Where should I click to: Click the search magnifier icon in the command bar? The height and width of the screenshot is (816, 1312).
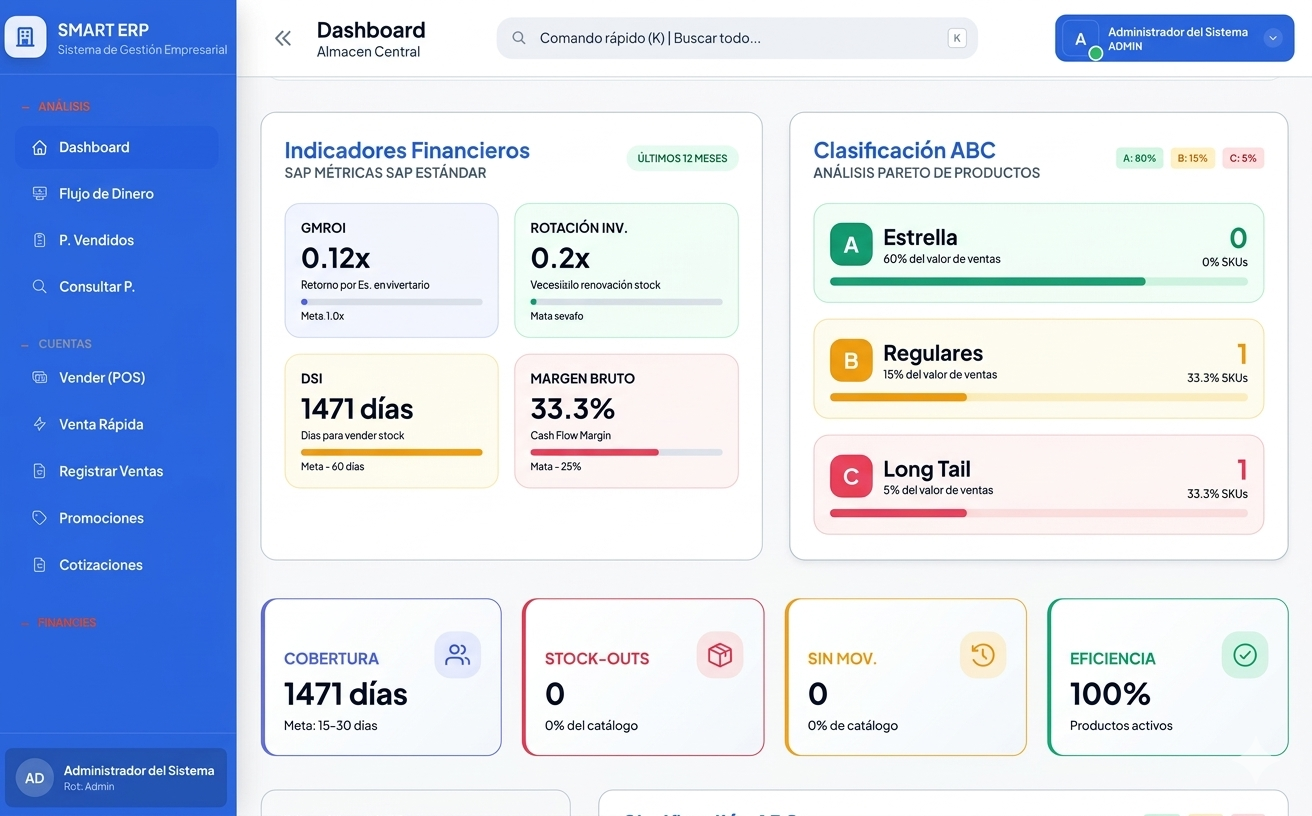[519, 38]
